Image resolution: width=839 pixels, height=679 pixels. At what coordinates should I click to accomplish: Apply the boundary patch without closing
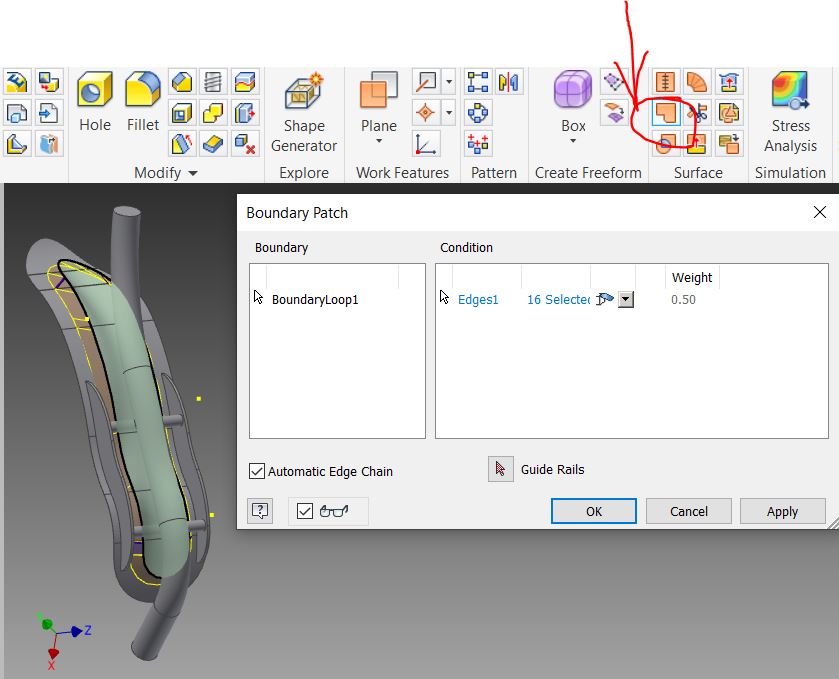(782, 511)
